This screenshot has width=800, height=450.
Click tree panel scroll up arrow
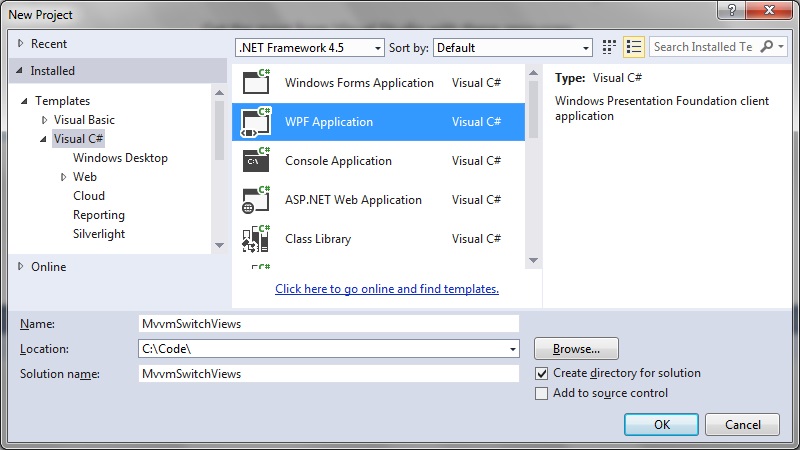219,93
